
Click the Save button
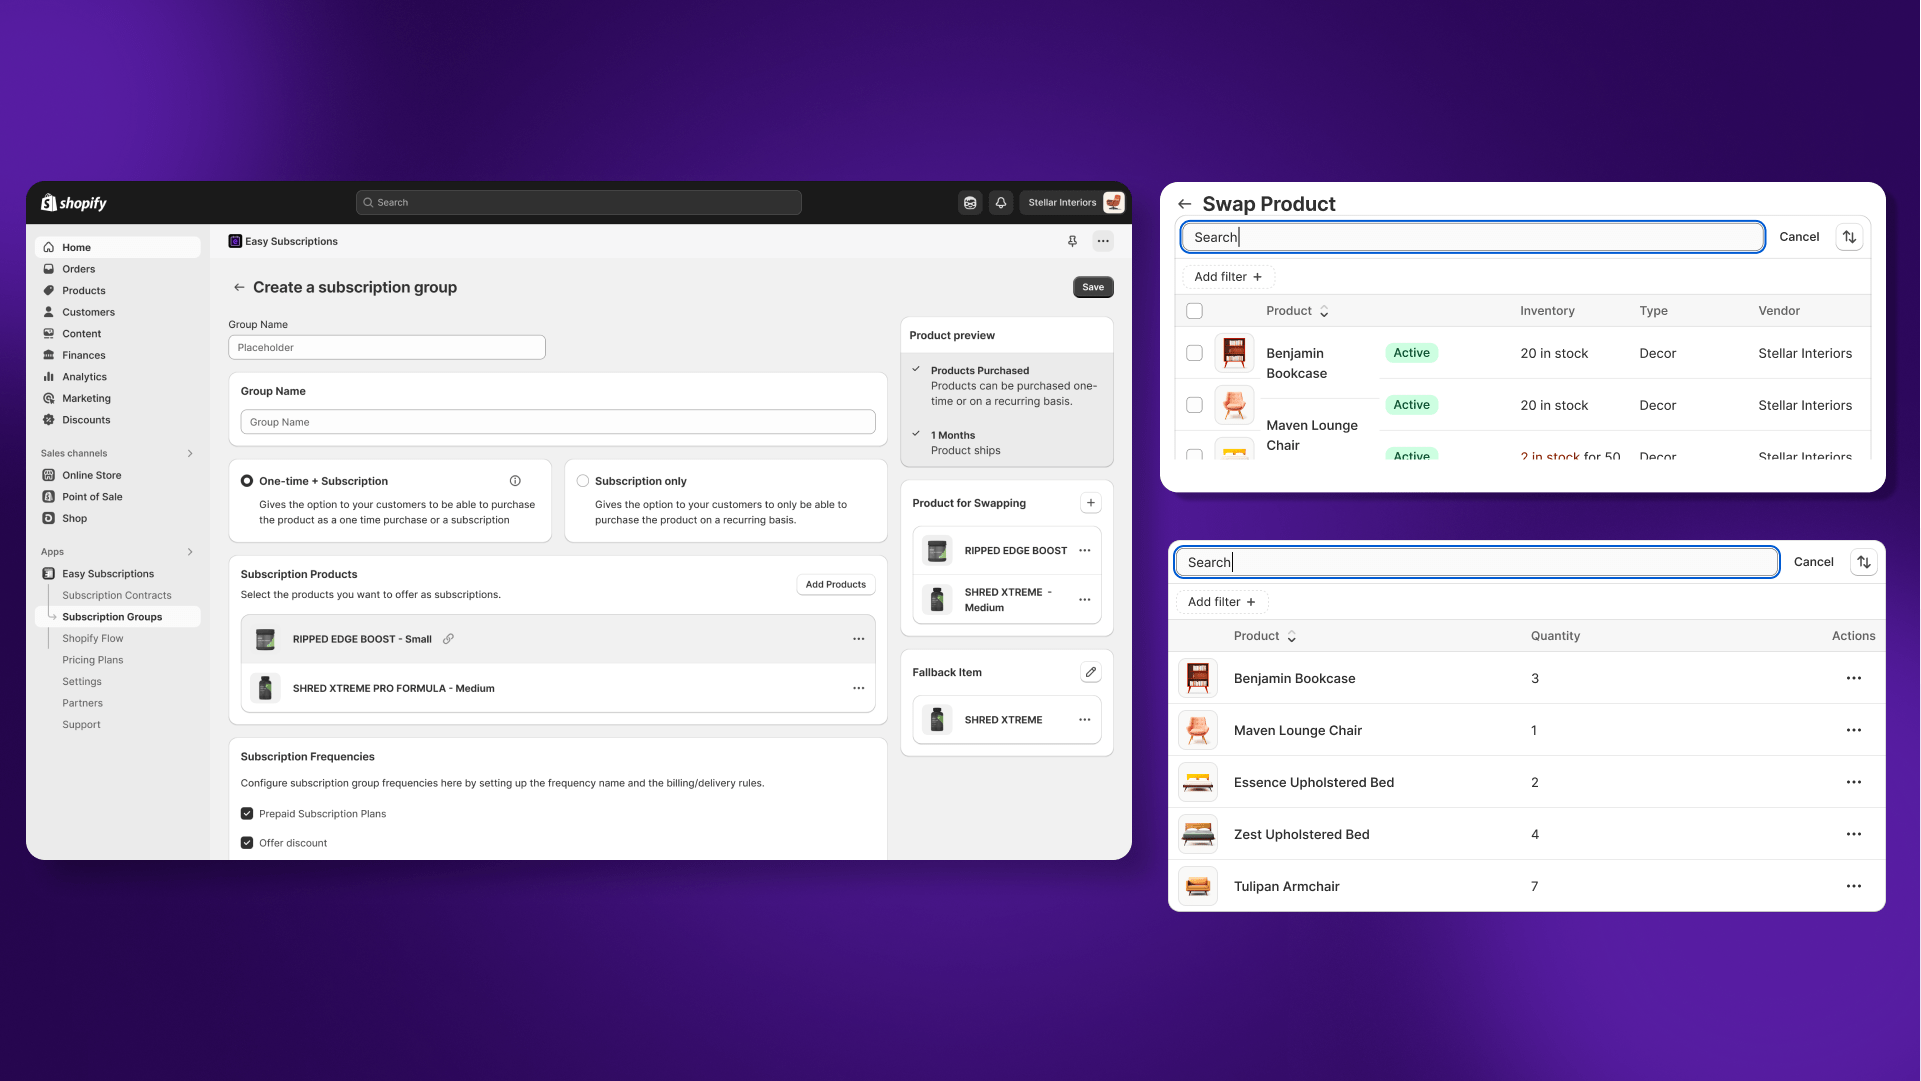click(1092, 288)
